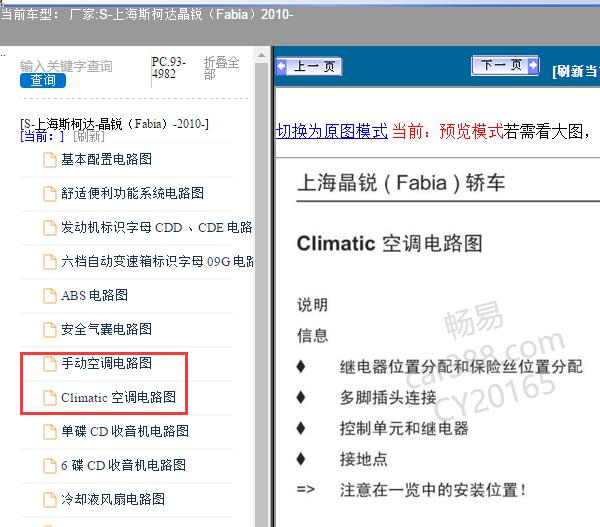Select Climatic 空调电路图 entry
Viewport: 600px width, 527px height.
click(118, 397)
